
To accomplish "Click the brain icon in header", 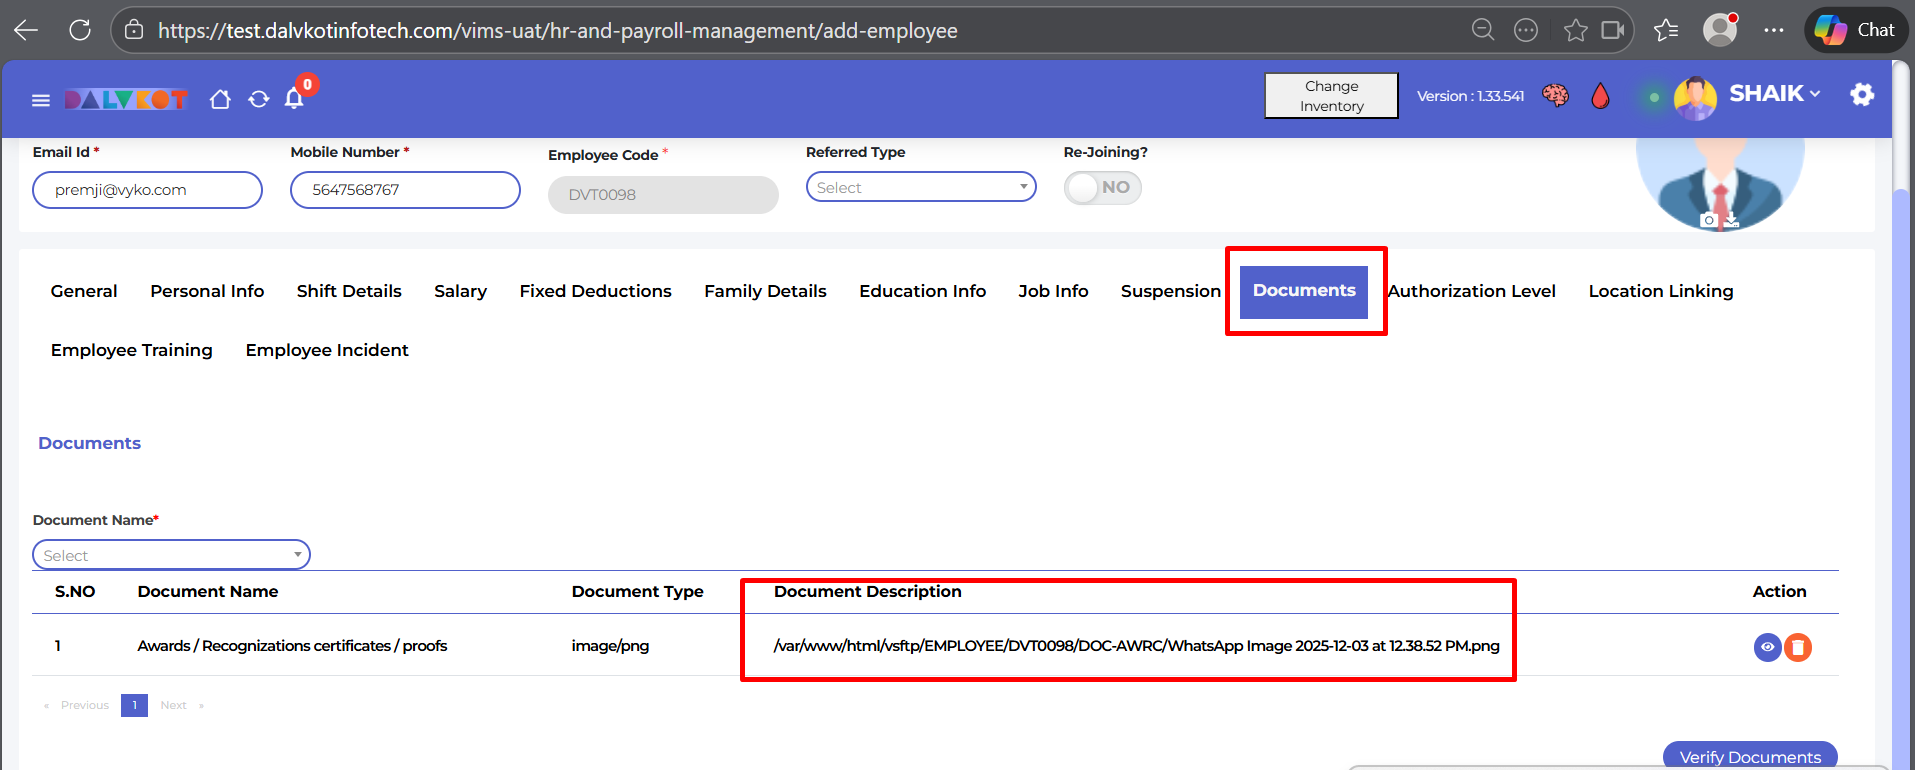I will click(1555, 96).
